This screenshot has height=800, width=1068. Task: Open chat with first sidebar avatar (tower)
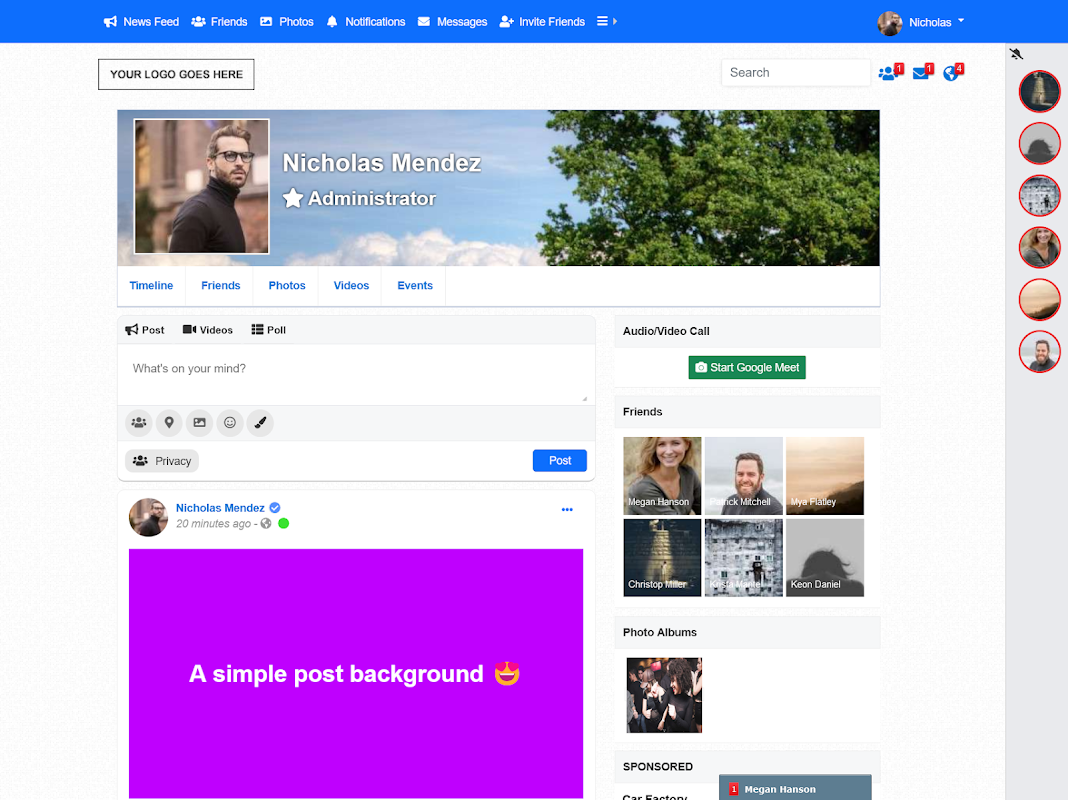(x=1039, y=91)
